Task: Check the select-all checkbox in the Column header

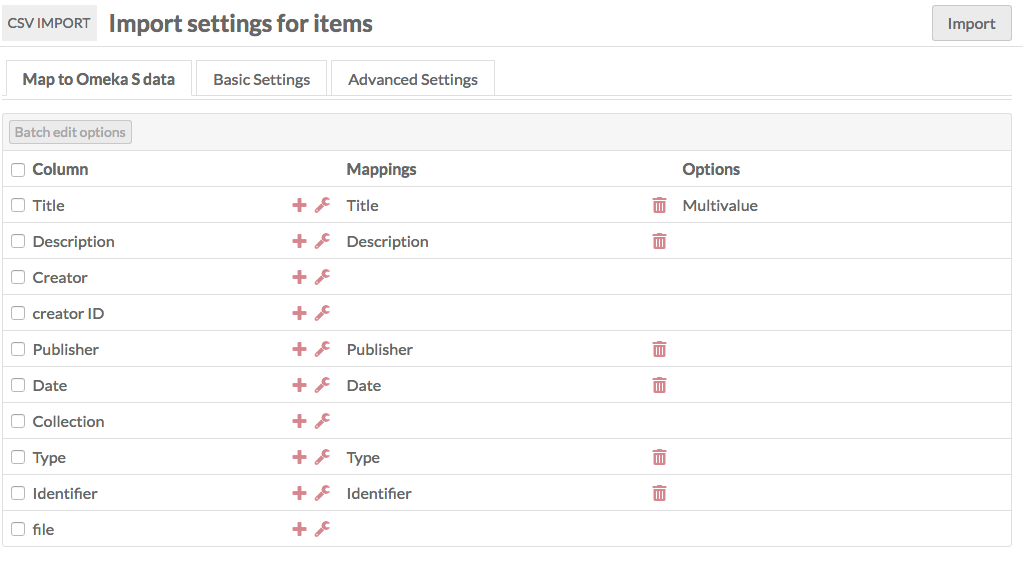Action: coord(18,170)
